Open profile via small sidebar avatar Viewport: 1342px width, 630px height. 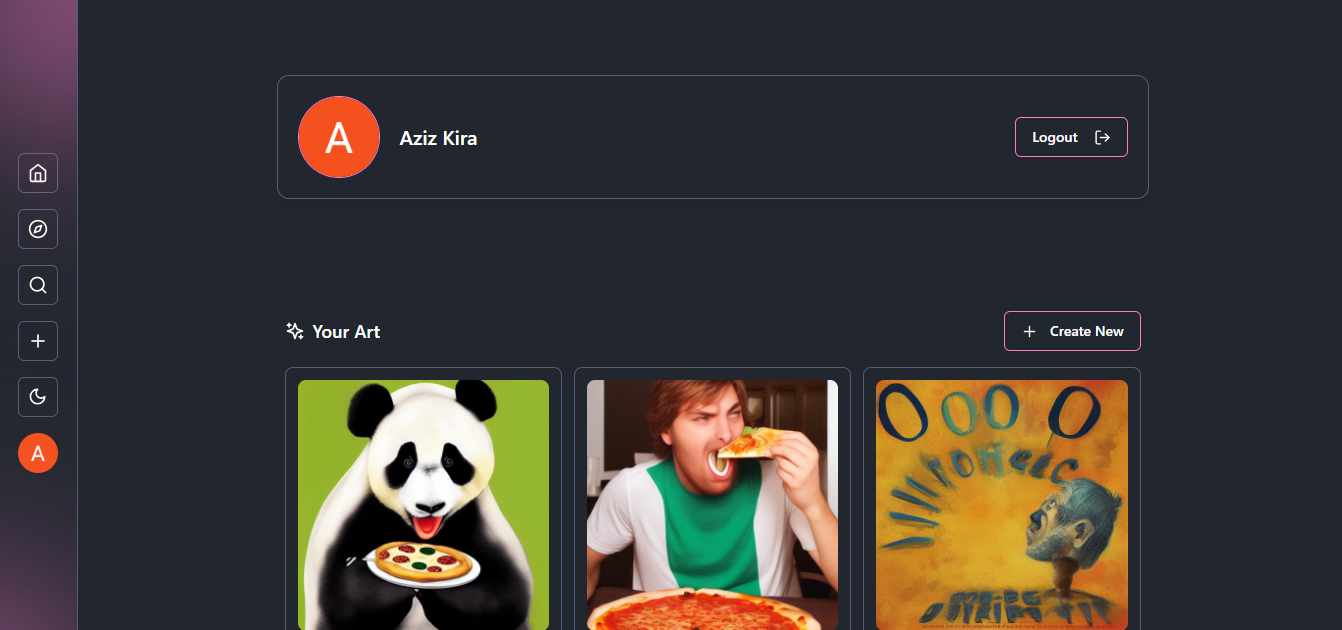click(x=38, y=453)
